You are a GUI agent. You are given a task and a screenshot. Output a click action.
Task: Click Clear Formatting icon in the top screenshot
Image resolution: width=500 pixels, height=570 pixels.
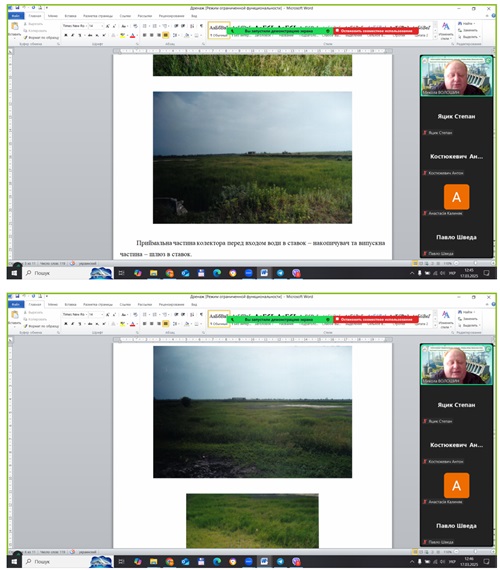pyautogui.click(x=135, y=26)
